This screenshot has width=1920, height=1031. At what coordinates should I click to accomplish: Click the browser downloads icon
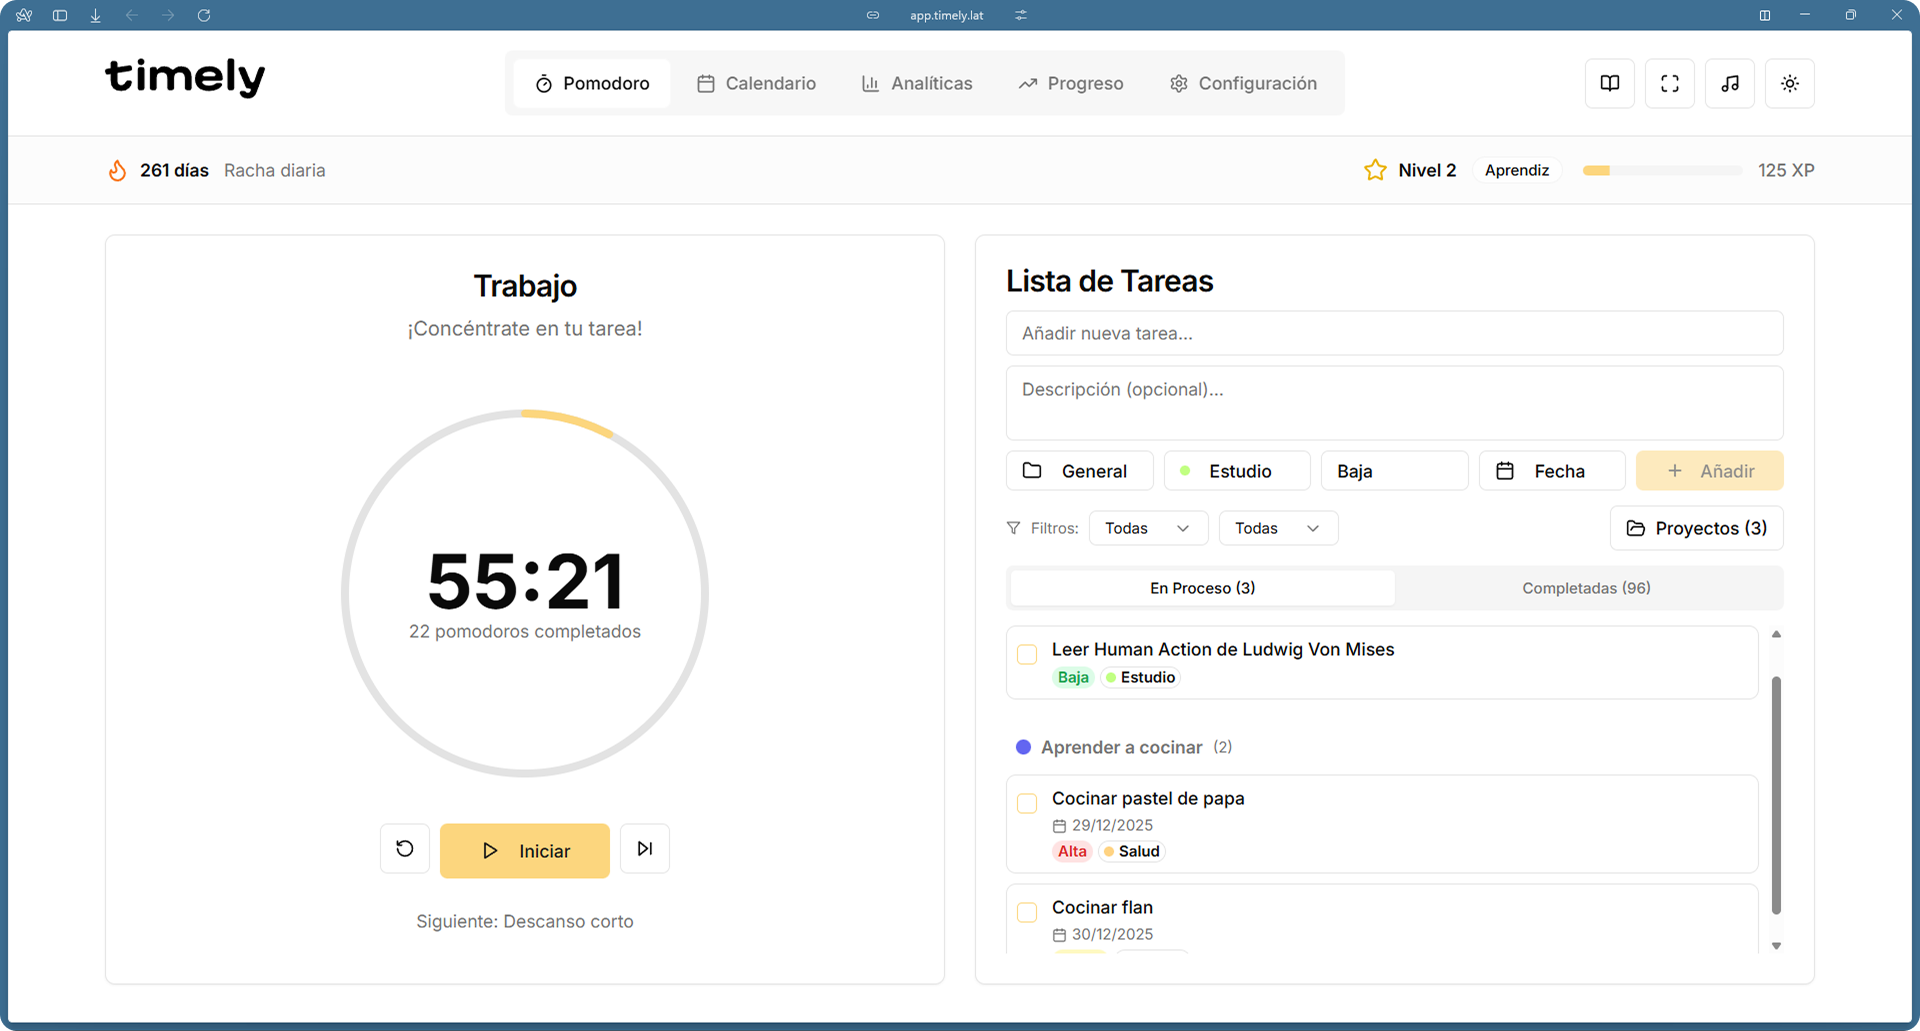96,15
